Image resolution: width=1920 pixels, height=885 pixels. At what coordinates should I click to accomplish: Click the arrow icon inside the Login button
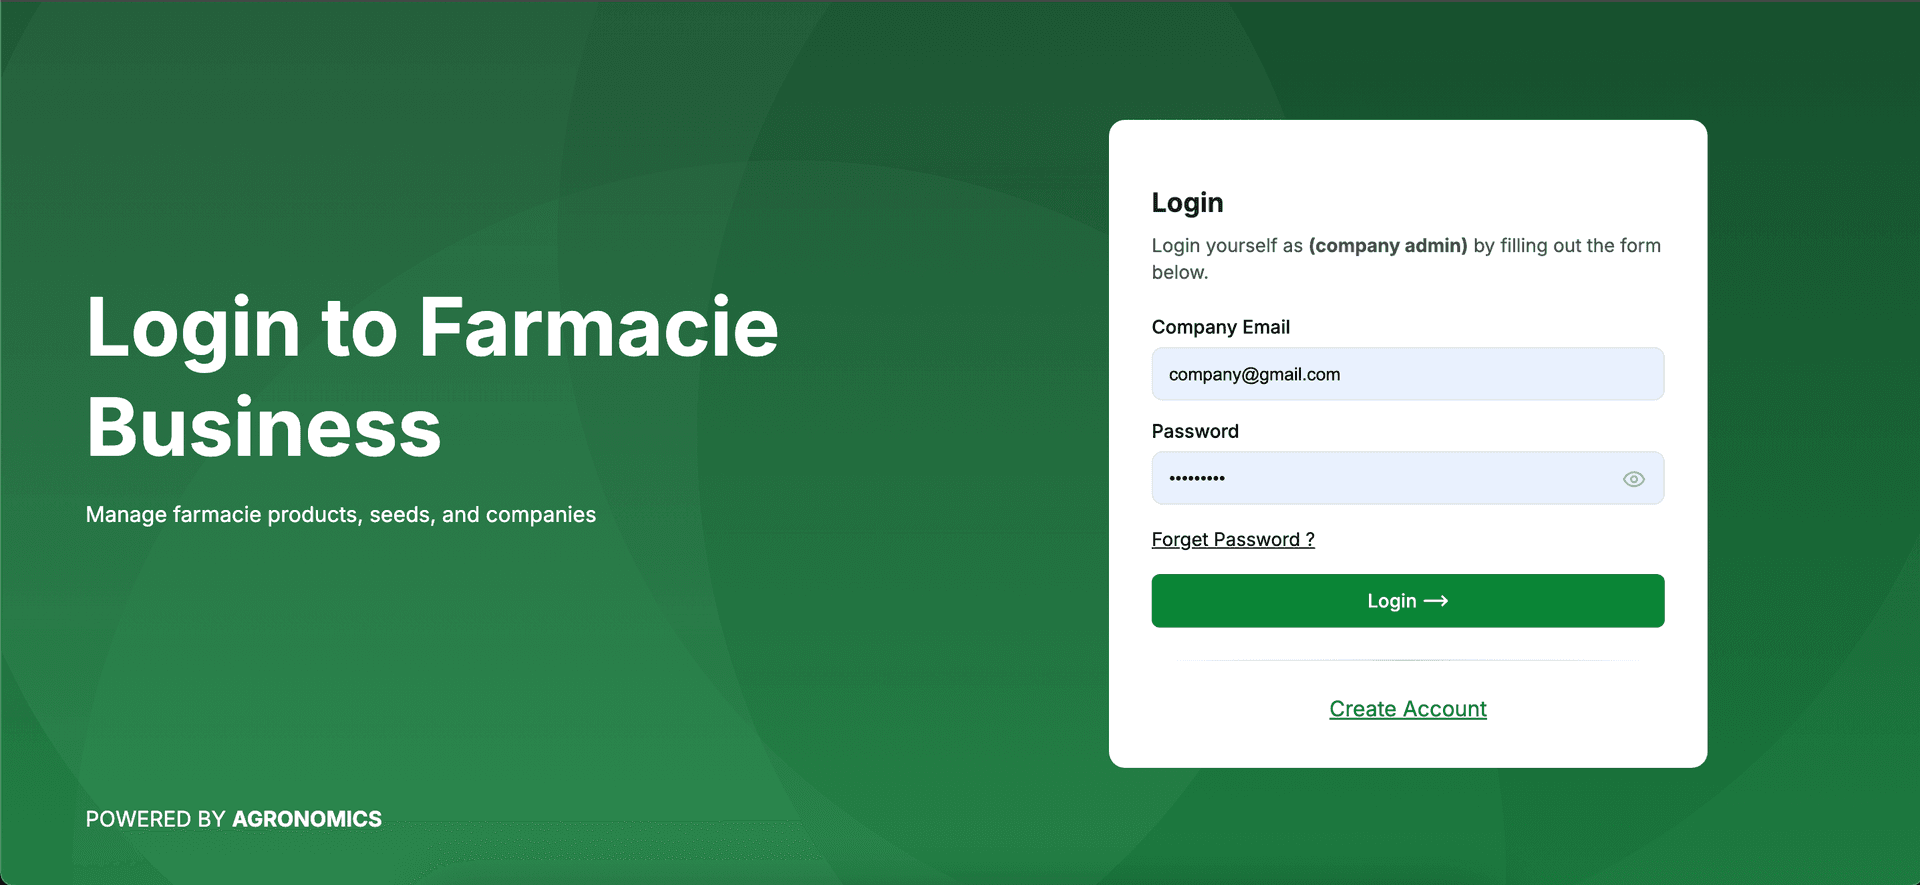point(1436,601)
